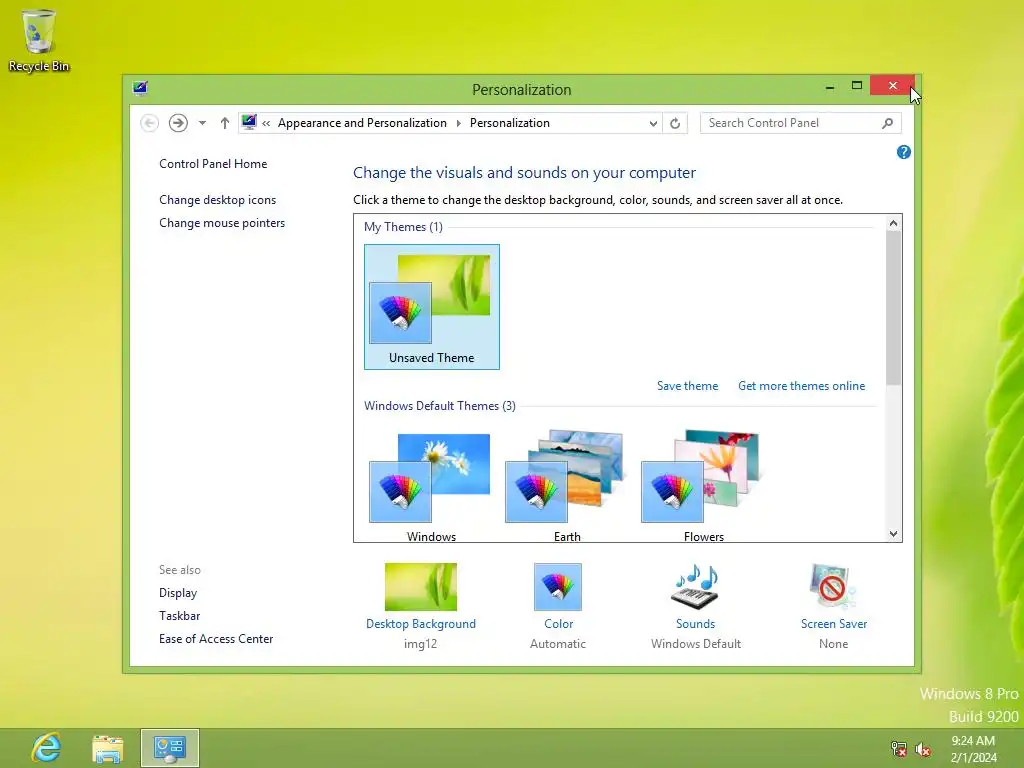Click the Control Panel taskbar button
This screenshot has height=768, width=1024.
170,748
